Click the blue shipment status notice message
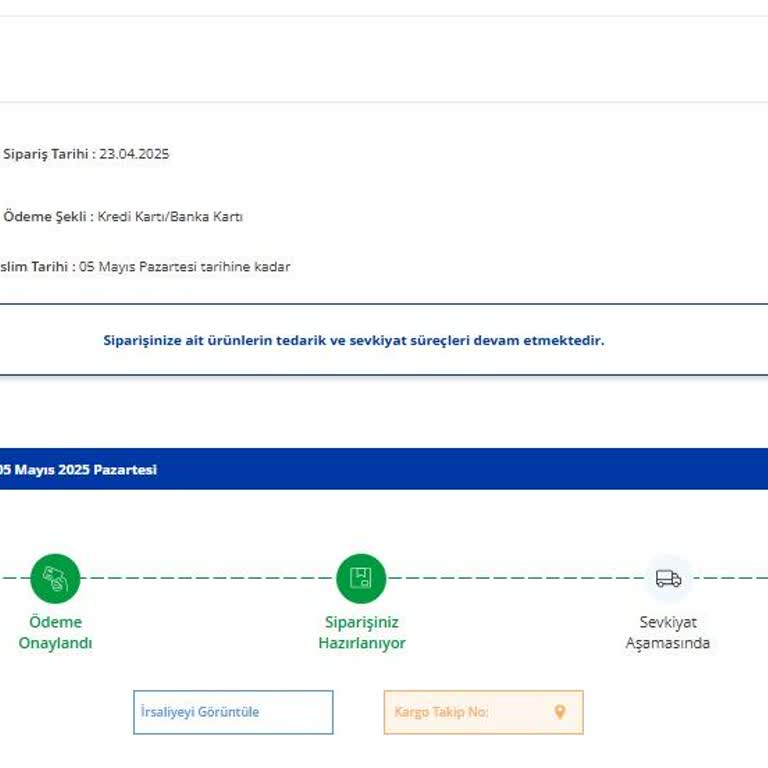 354,340
